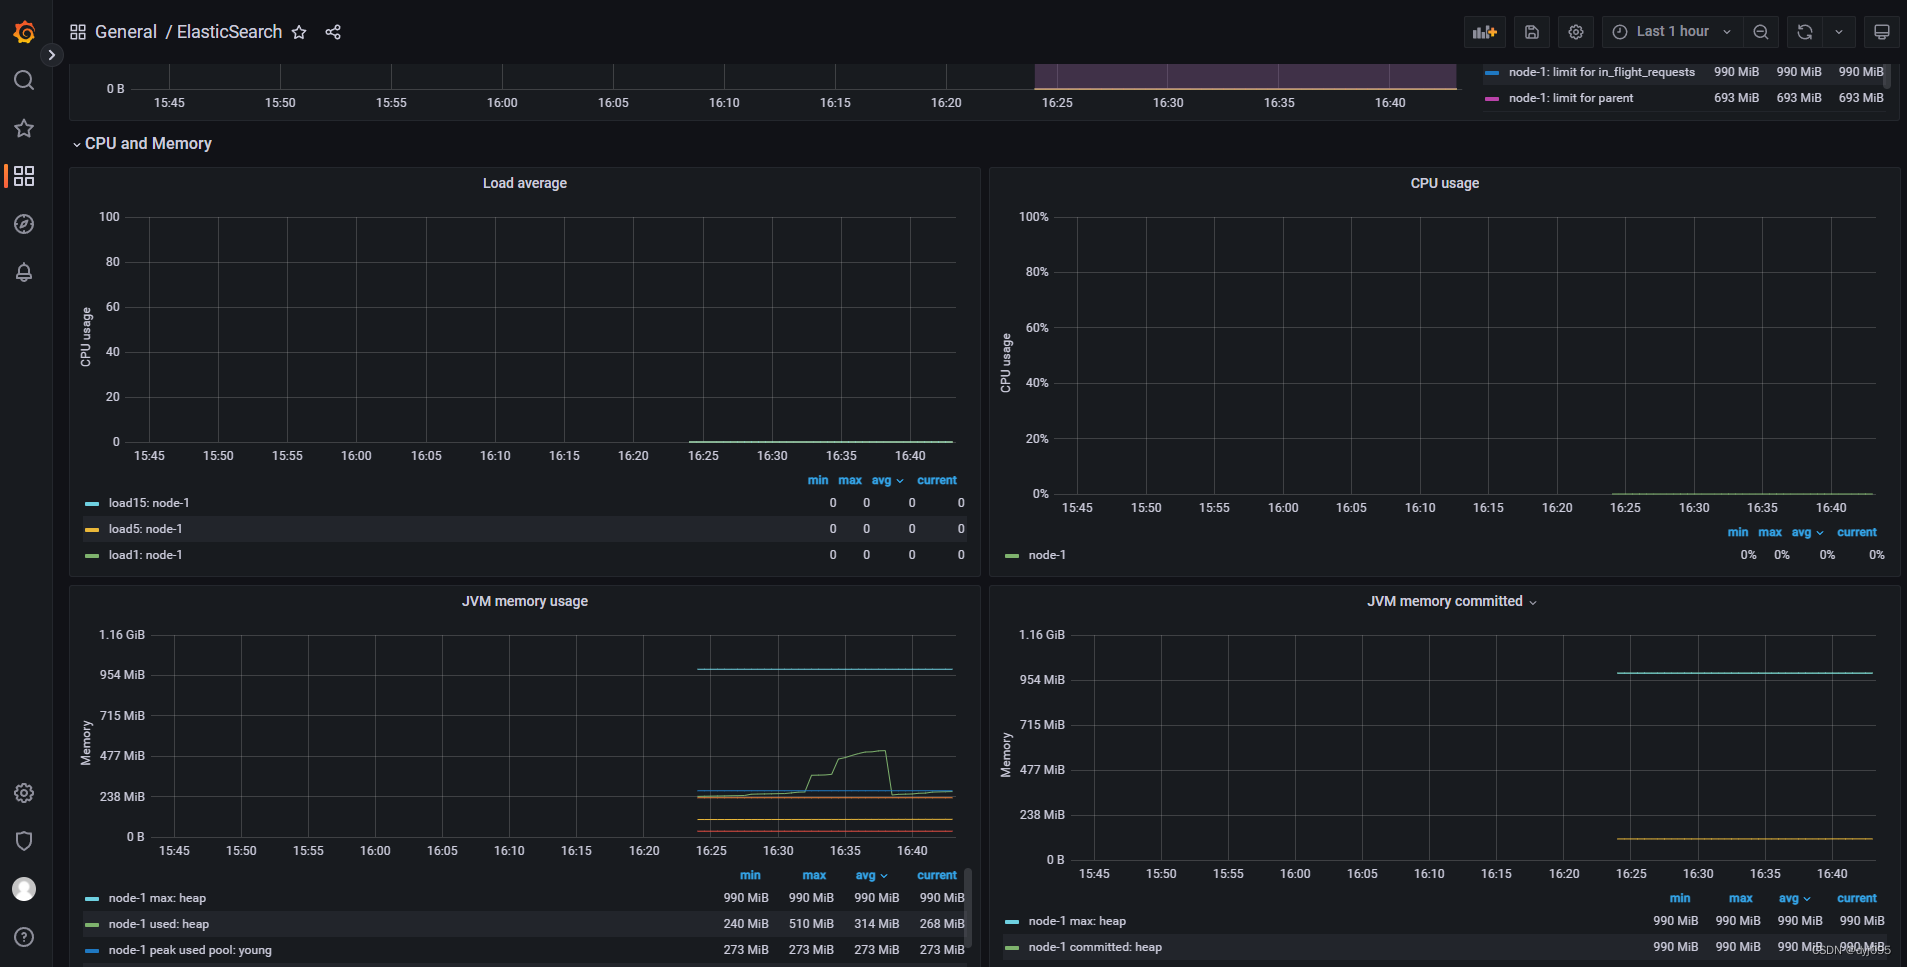Refresh the dashboard

(1802, 31)
